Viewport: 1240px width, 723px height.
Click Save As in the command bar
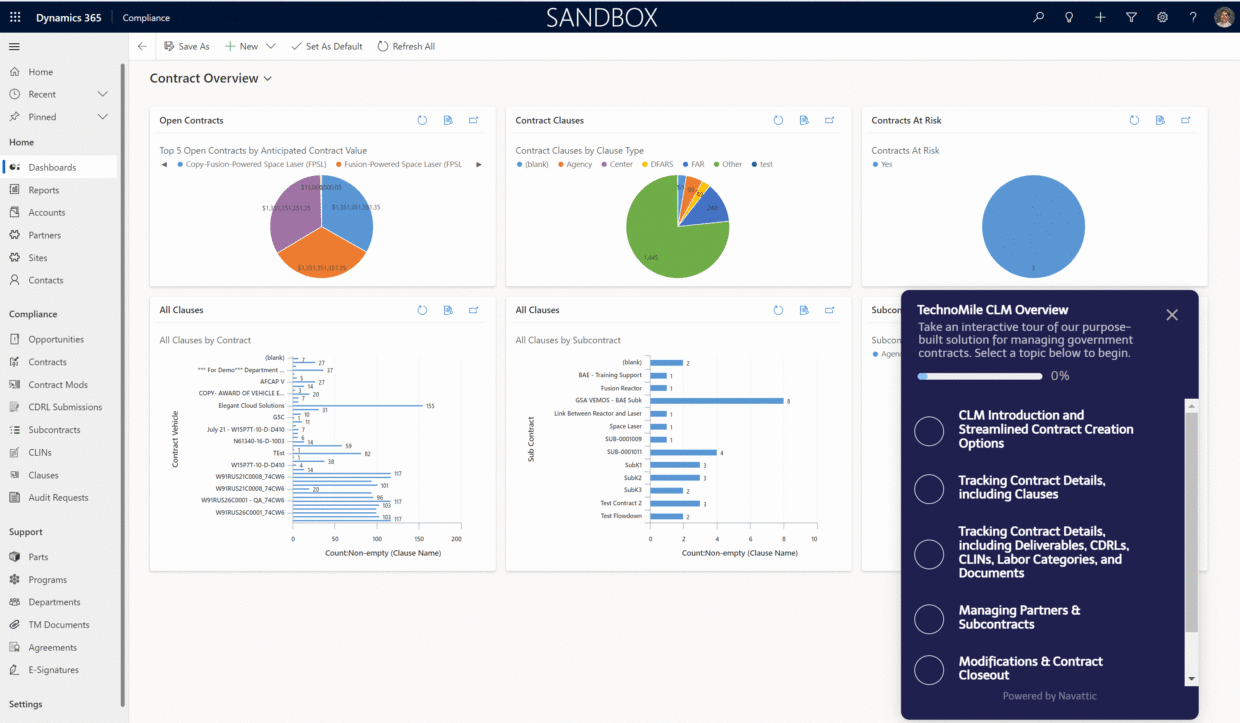pos(186,46)
